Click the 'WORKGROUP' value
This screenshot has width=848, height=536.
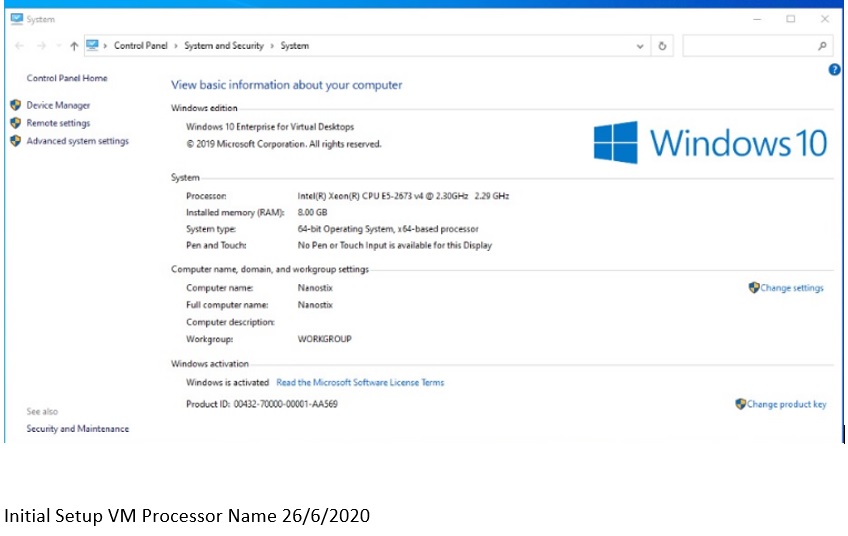tap(324, 339)
